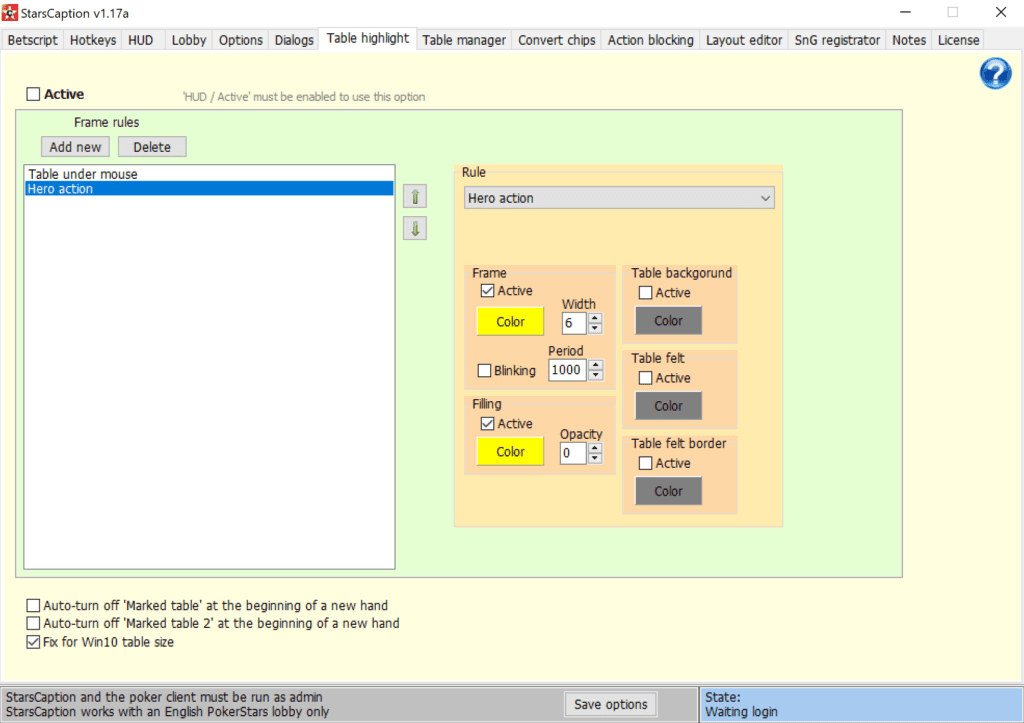Move selected rule up with green arrow

[x=415, y=197]
